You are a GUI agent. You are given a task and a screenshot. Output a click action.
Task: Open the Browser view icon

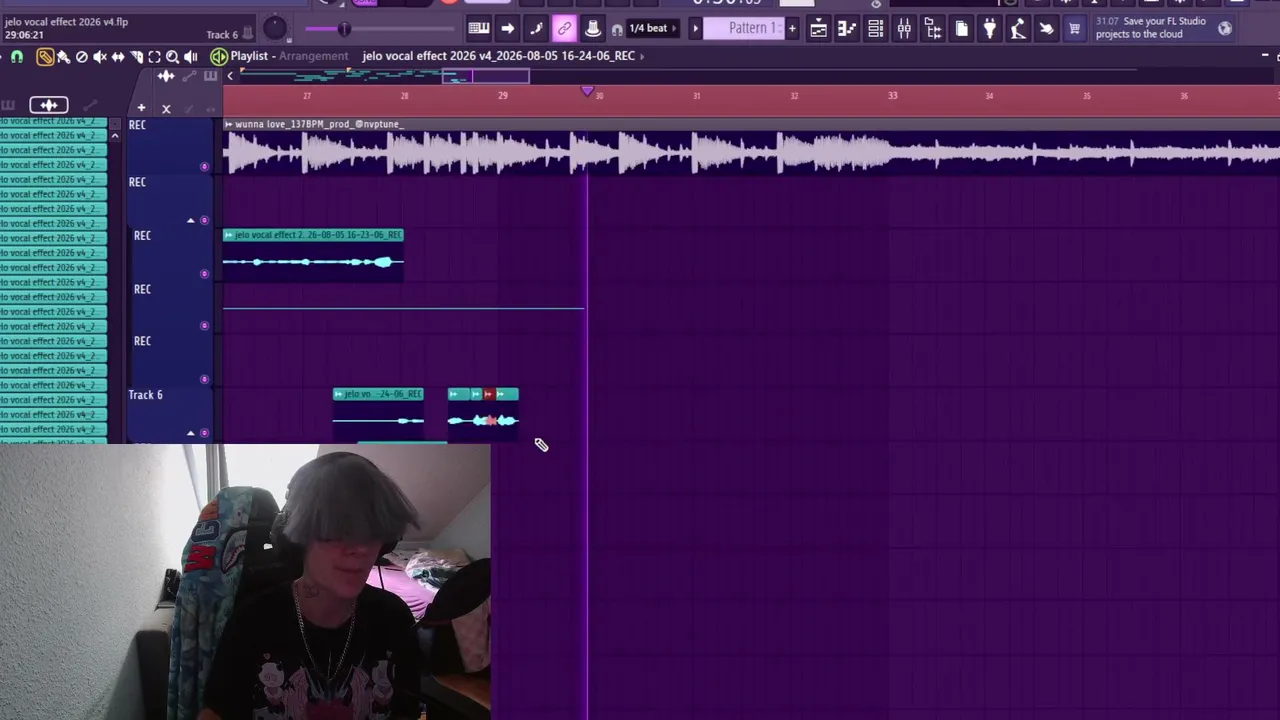933,29
